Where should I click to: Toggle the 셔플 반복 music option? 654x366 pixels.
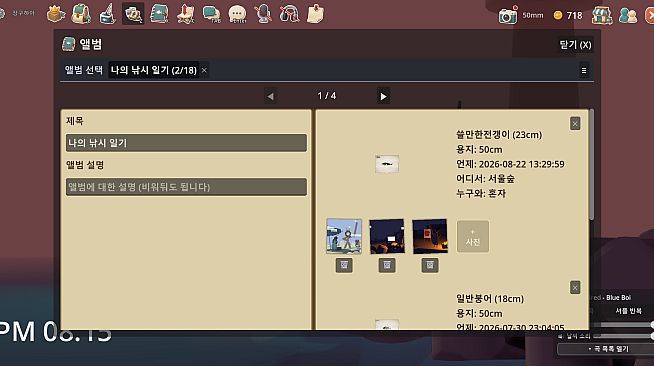(628, 311)
